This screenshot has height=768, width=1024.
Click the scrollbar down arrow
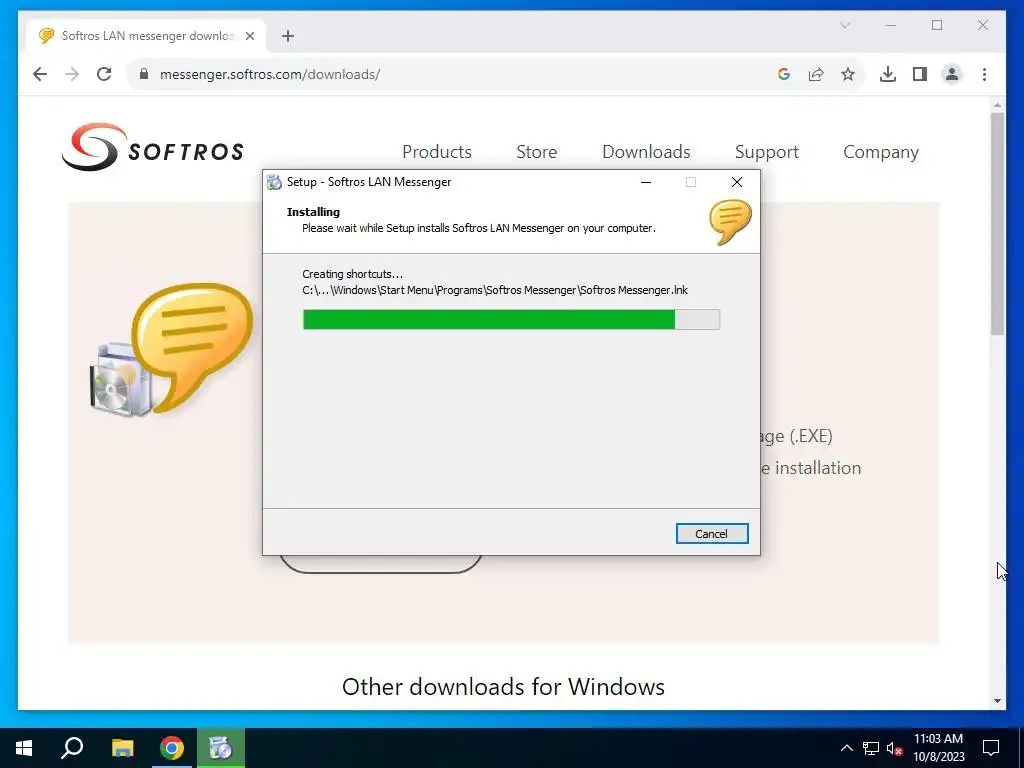(x=997, y=701)
